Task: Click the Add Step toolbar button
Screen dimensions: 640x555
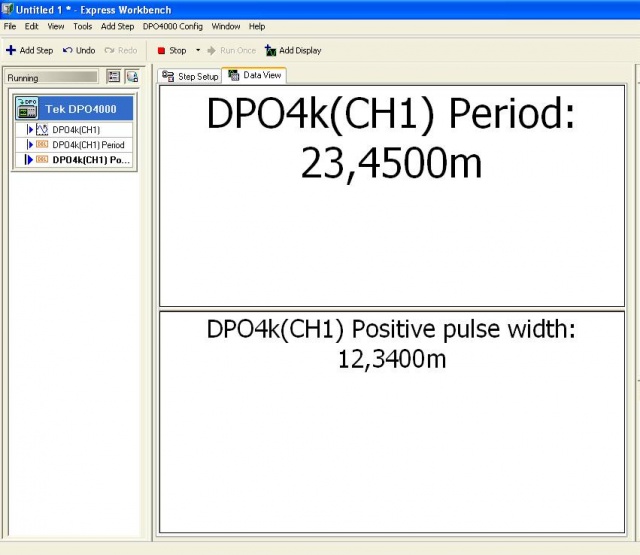Action: (x=29, y=51)
